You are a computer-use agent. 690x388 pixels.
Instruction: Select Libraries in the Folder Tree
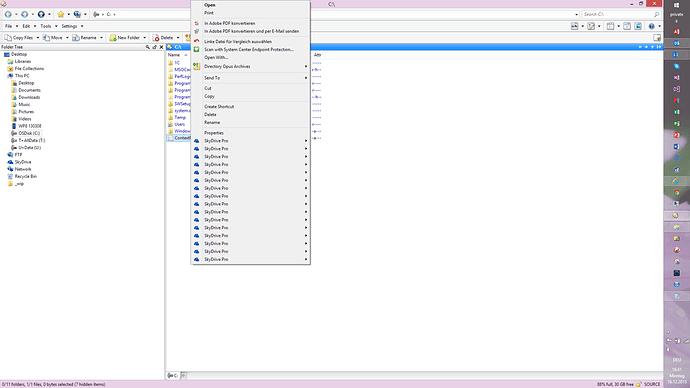(22, 62)
